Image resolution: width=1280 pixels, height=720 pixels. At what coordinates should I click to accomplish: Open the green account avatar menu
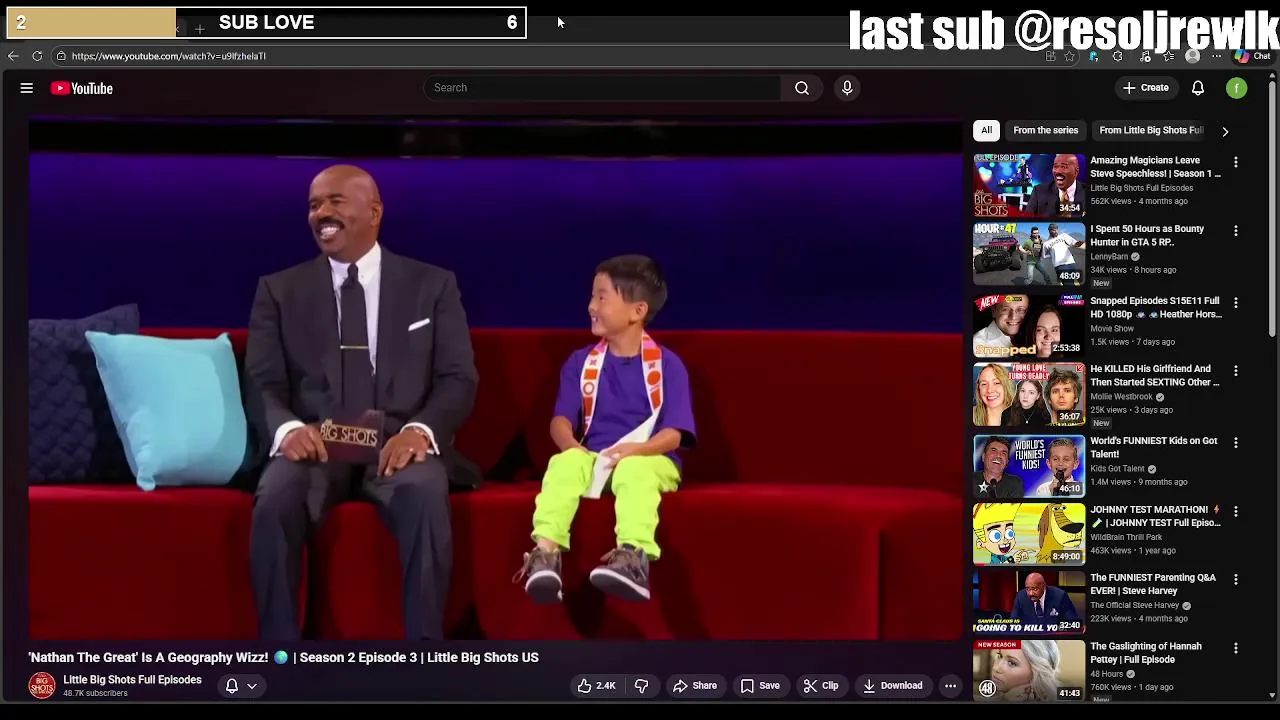[x=1237, y=88]
